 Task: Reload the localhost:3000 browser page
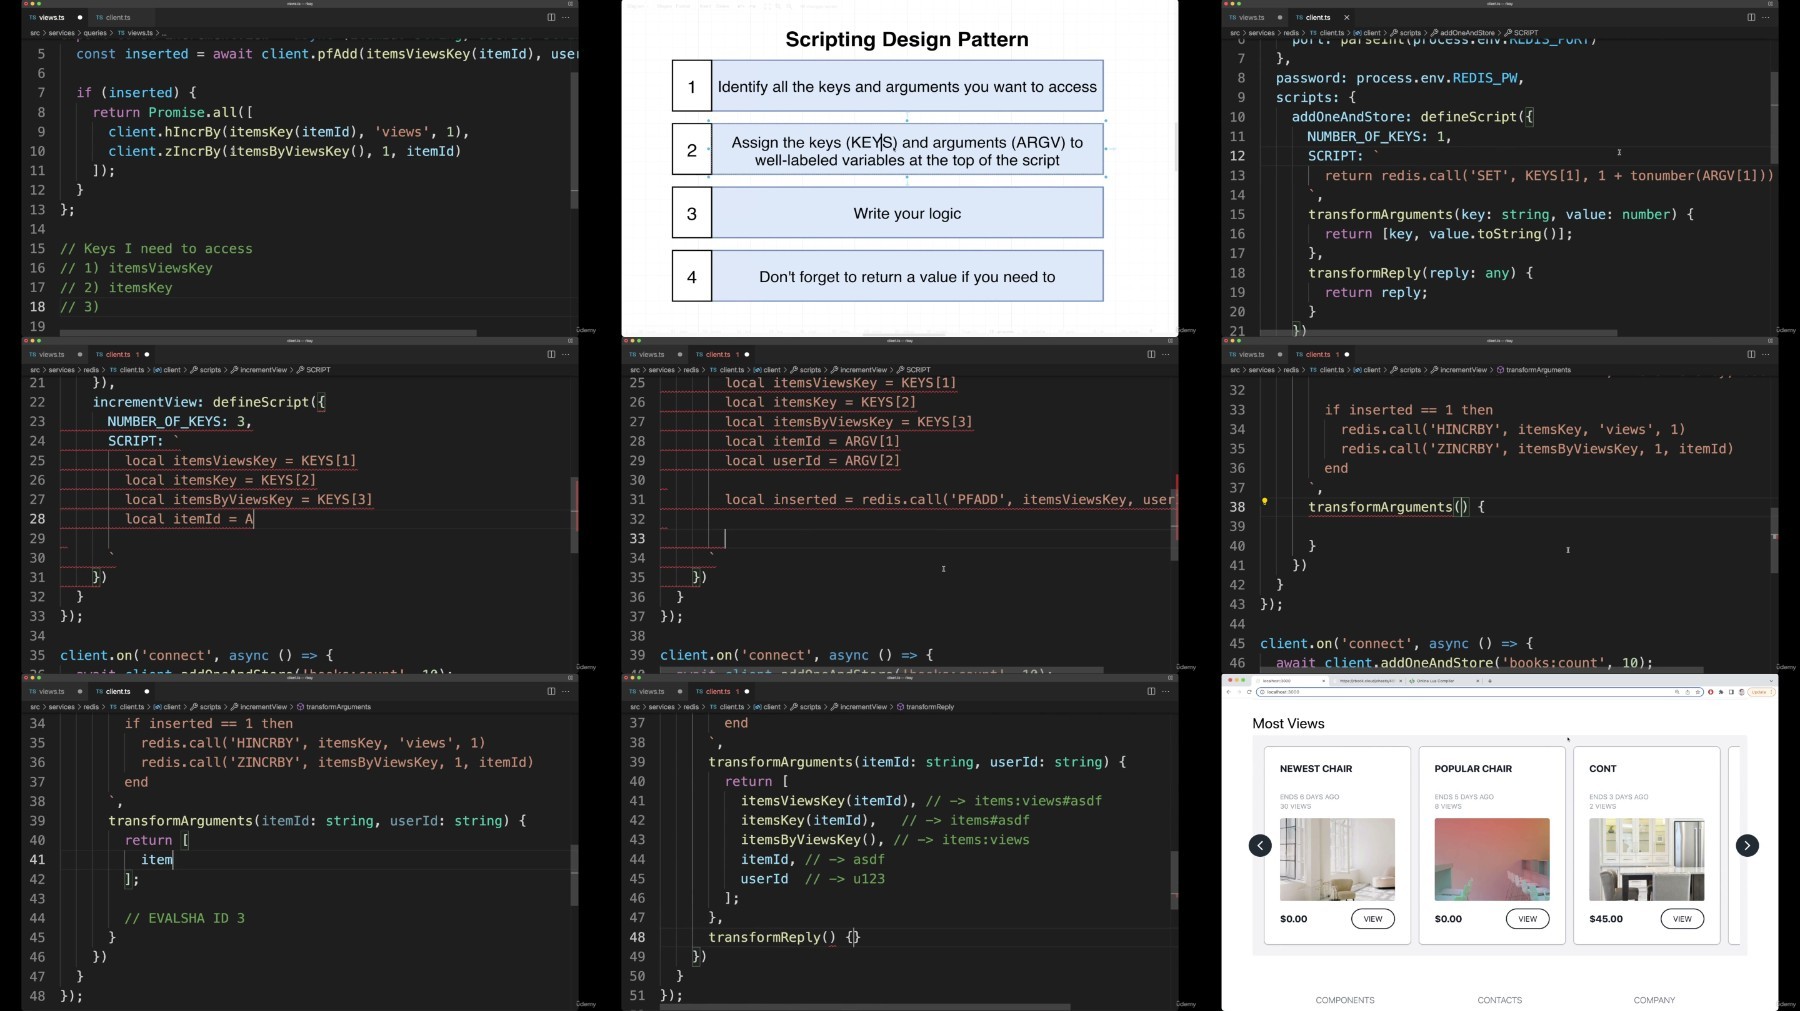tap(1249, 692)
